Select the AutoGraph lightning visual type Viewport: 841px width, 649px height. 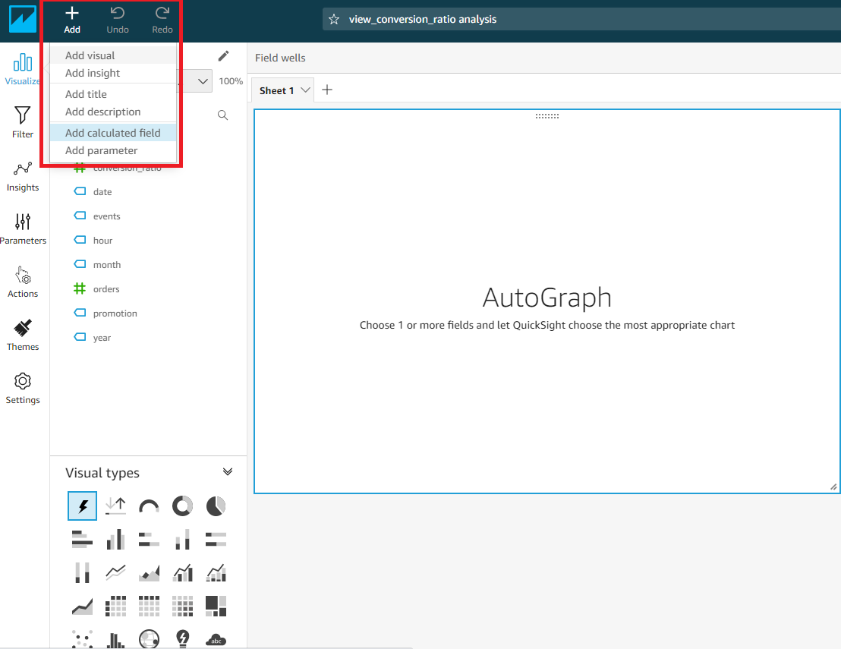[x=82, y=506]
